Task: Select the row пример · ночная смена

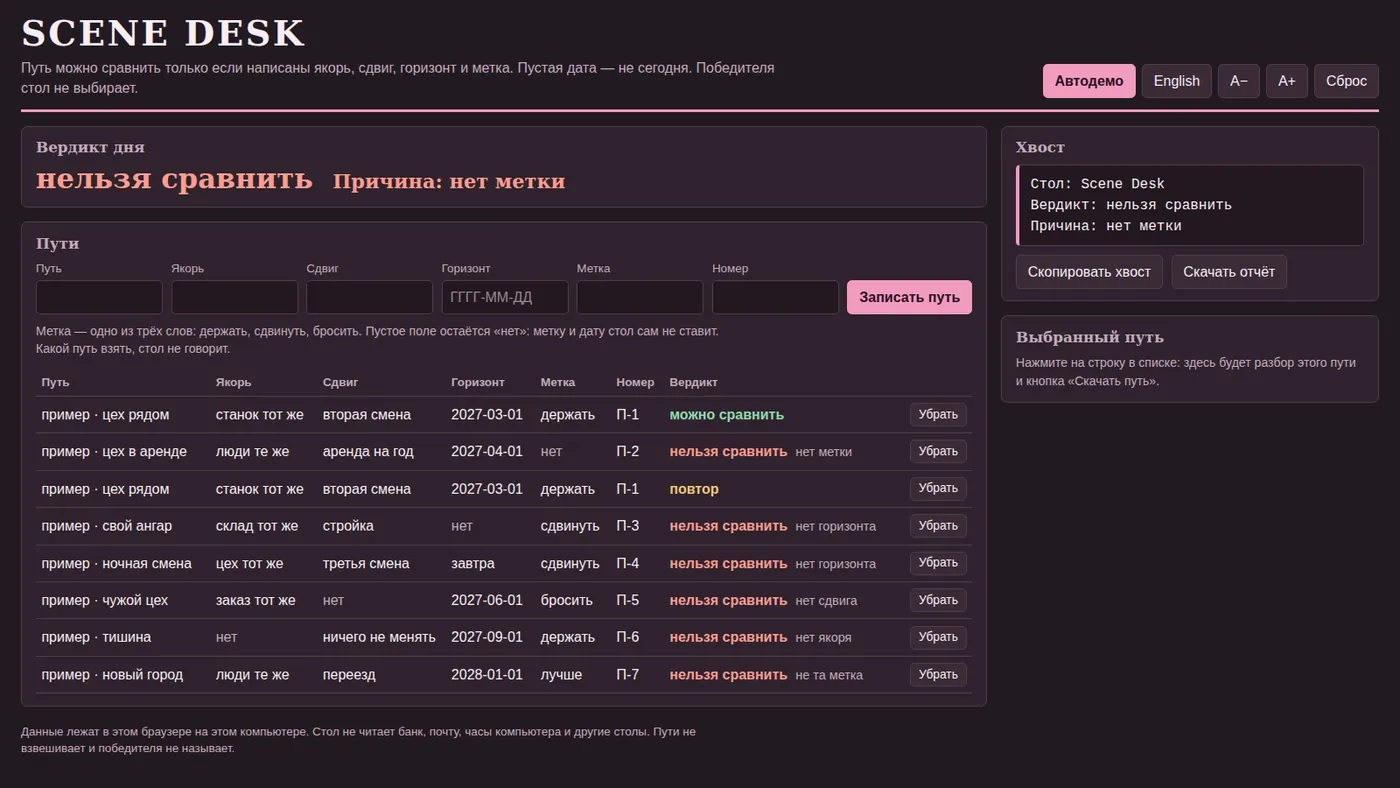Action: tap(504, 563)
